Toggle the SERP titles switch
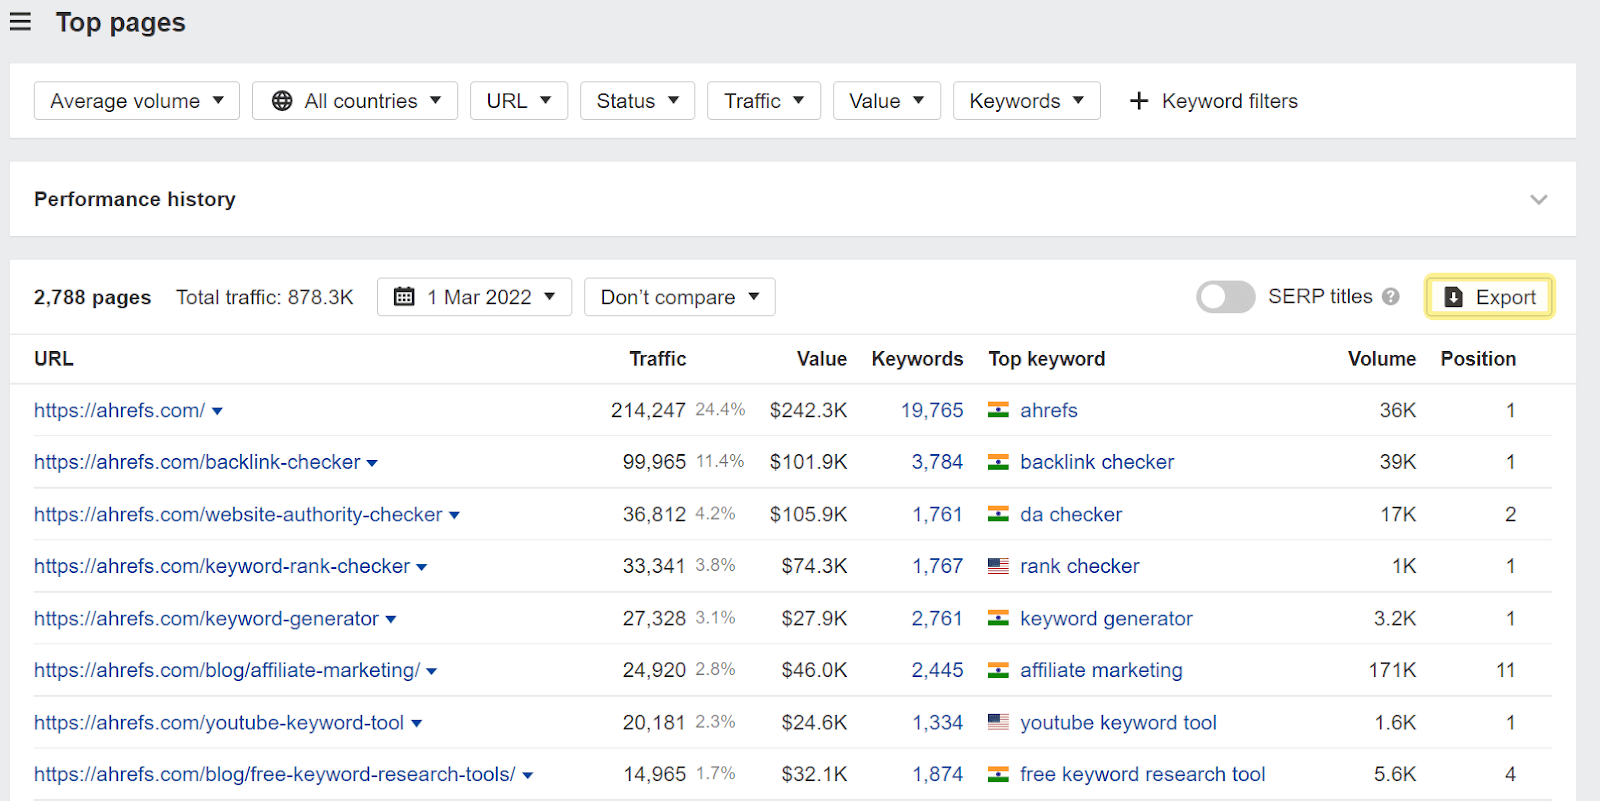Image resolution: width=1600 pixels, height=801 pixels. (x=1225, y=297)
